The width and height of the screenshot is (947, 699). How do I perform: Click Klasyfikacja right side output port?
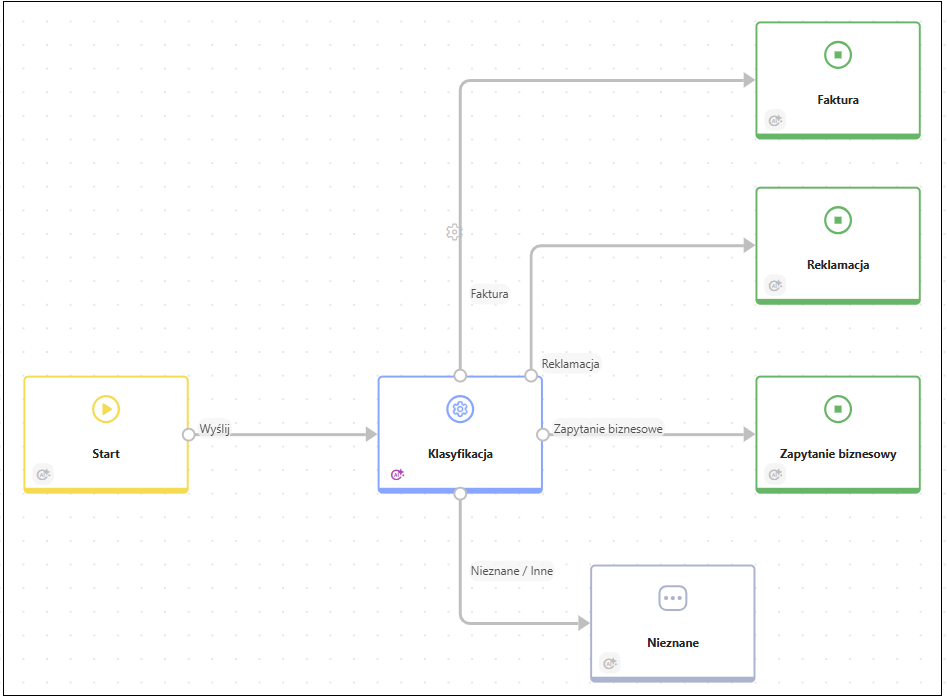click(x=543, y=434)
